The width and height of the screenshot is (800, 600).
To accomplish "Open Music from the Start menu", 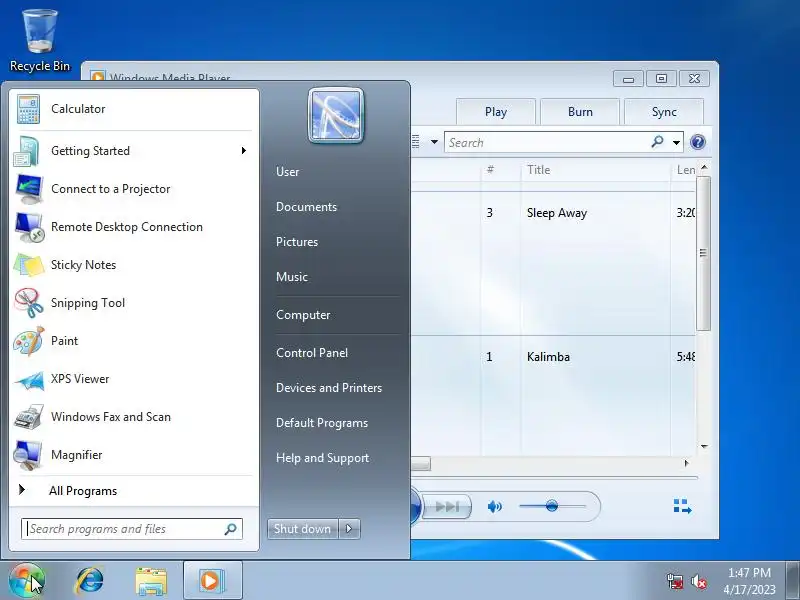I will tap(292, 277).
